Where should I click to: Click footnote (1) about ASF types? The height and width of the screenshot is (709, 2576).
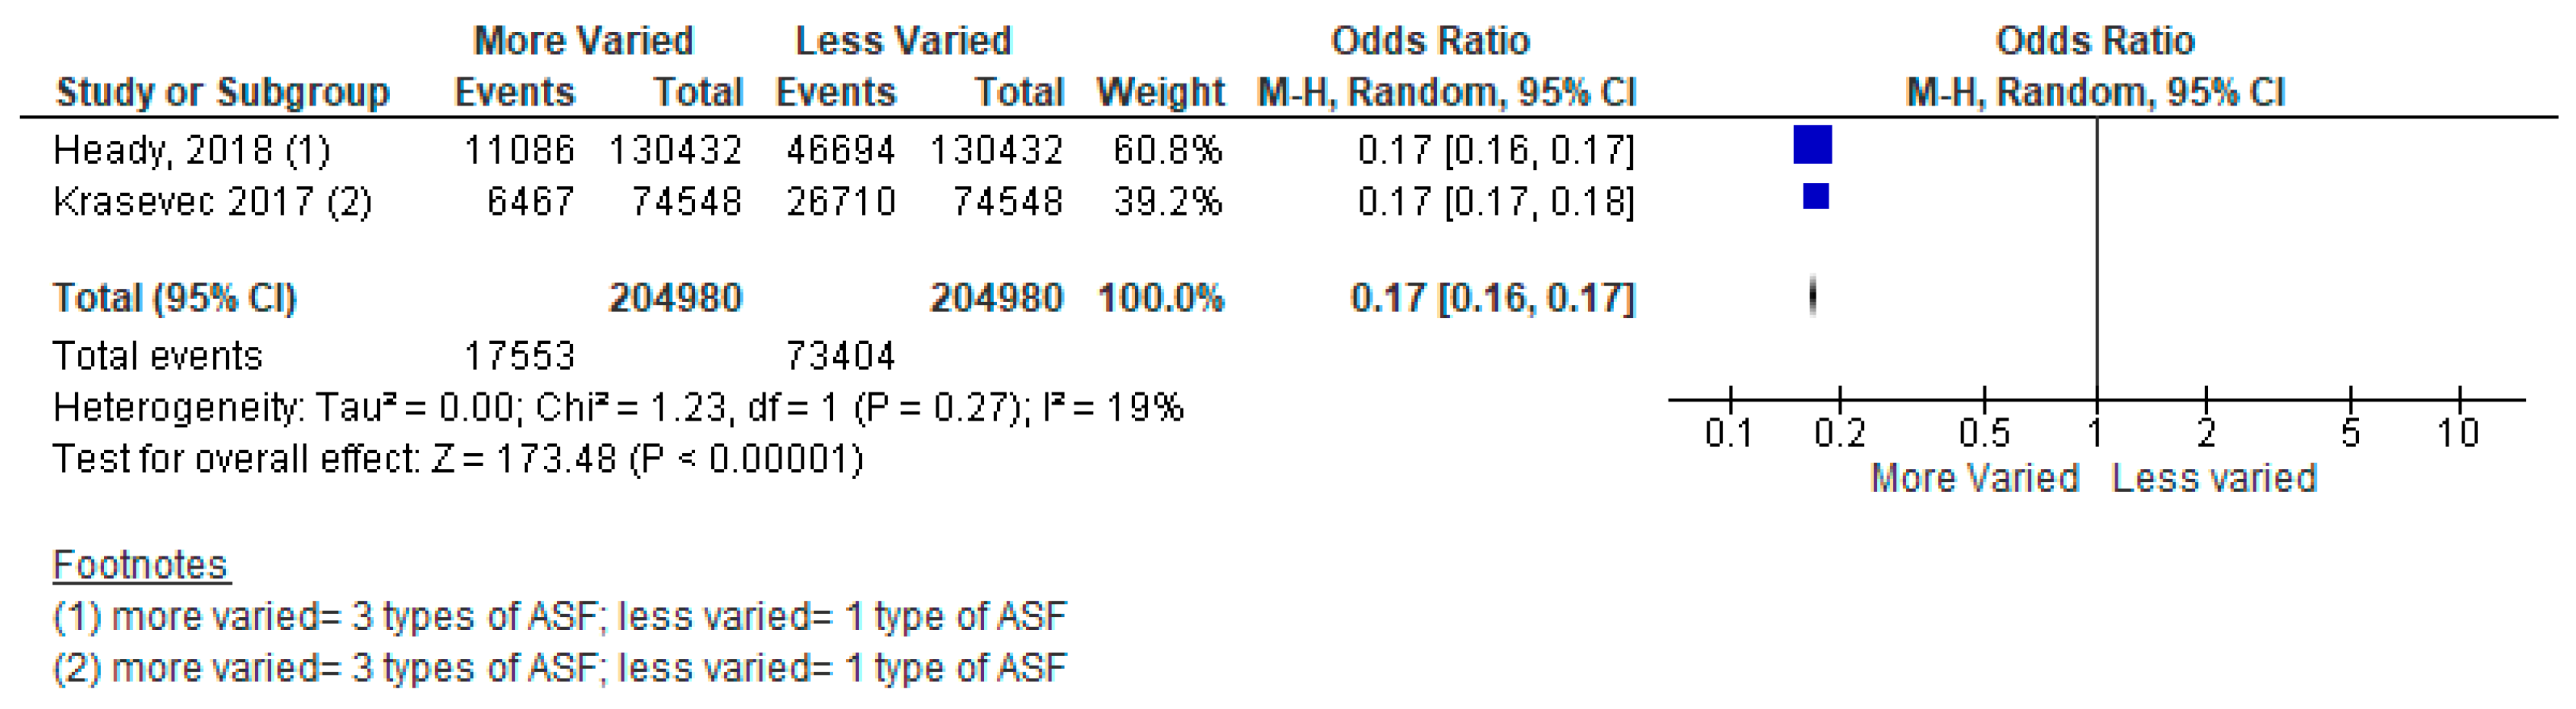[x=559, y=617]
